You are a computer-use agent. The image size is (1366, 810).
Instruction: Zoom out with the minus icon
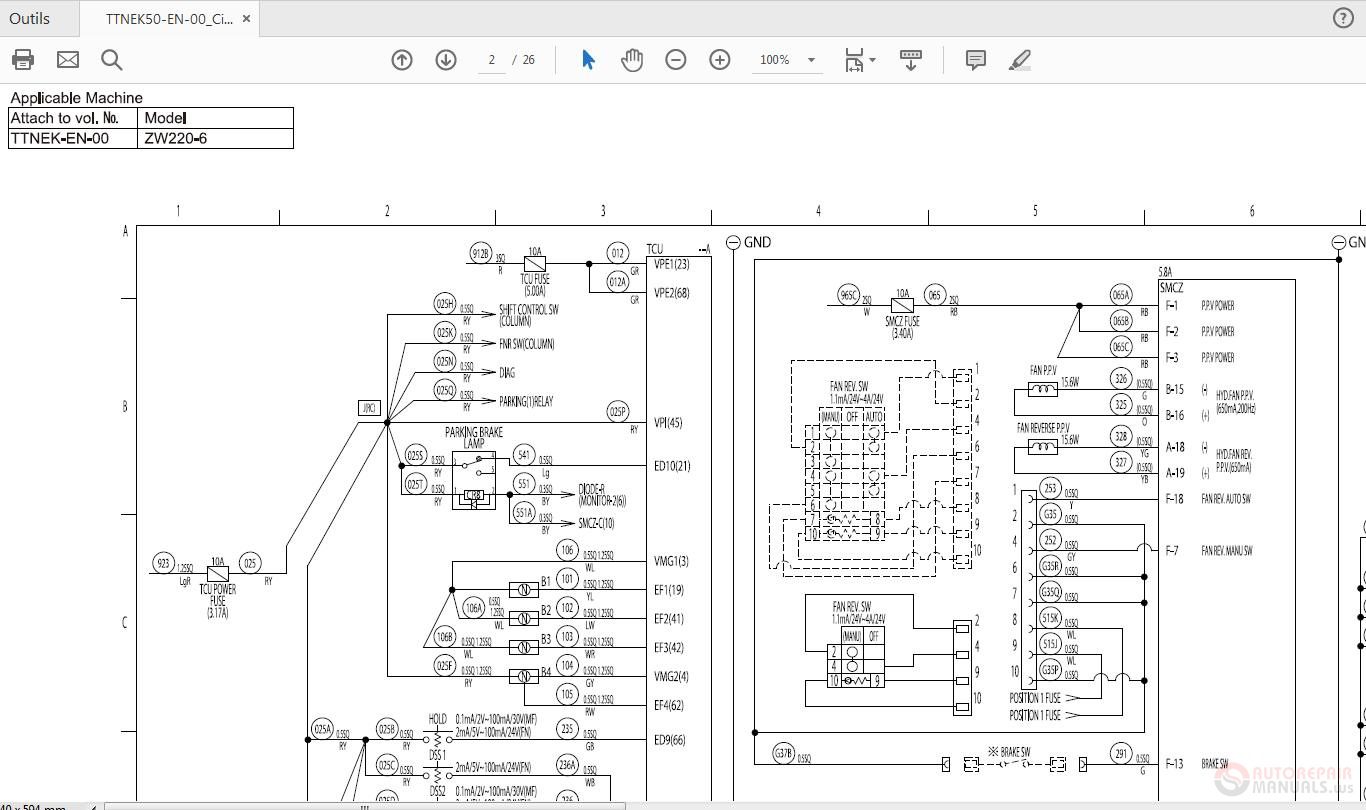(676, 59)
